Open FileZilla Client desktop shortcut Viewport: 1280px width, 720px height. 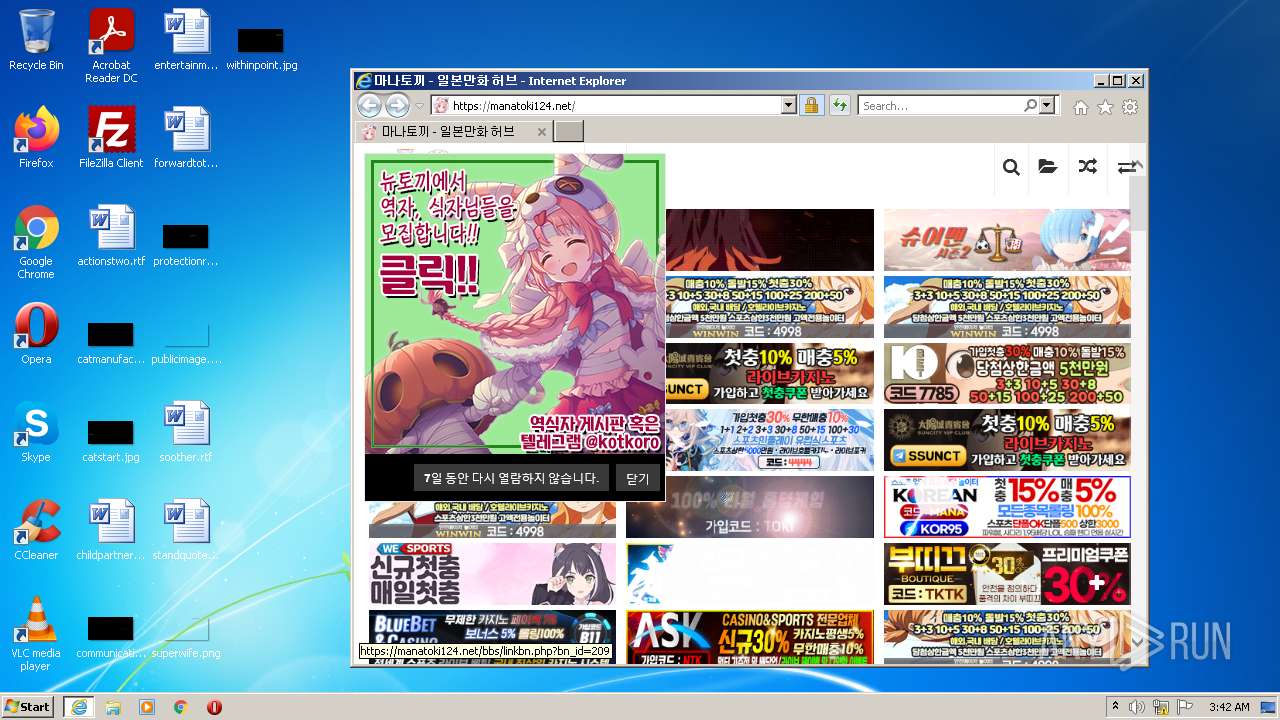pos(111,137)
